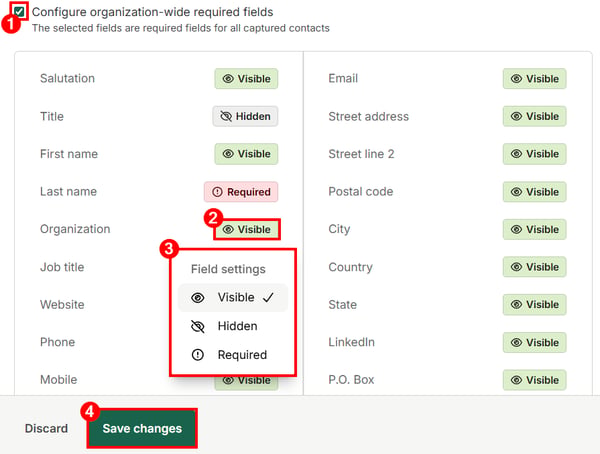Click the eye icon on Salutation's Visible badge
Viewport: 600px width, 454px height.
click(x=228, y=78)
